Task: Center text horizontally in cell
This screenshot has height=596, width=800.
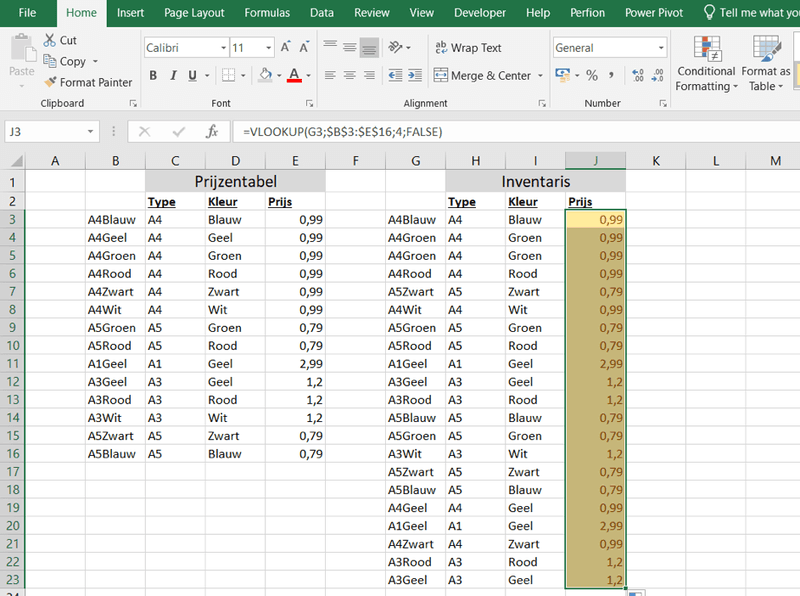Action: click(x=349, y=76)
